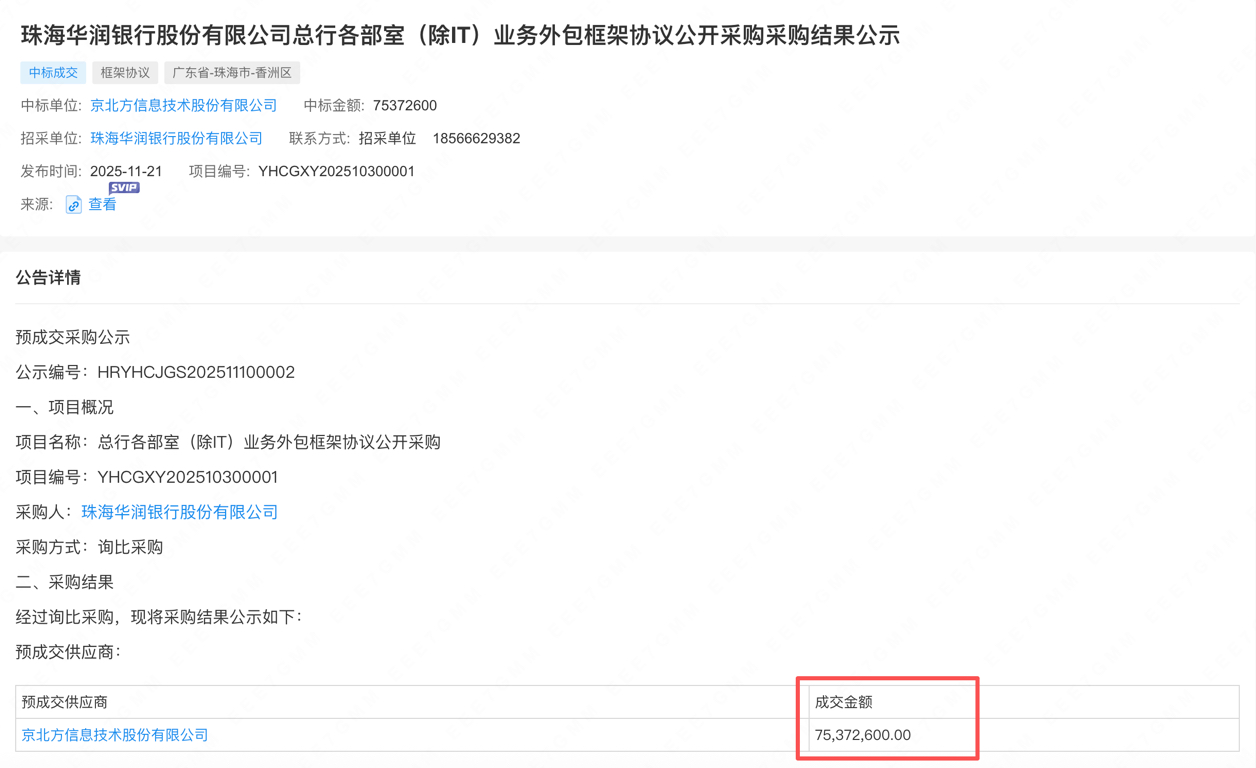Viewport: 1256px width, 768px height.
Task: Click the 中标金额 value 75372600
Action: pos(405,105)
